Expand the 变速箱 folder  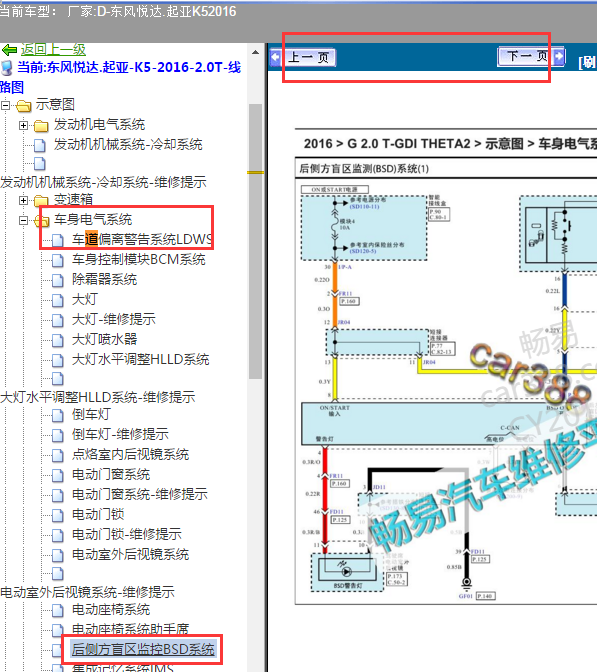[x=24, y=200]
